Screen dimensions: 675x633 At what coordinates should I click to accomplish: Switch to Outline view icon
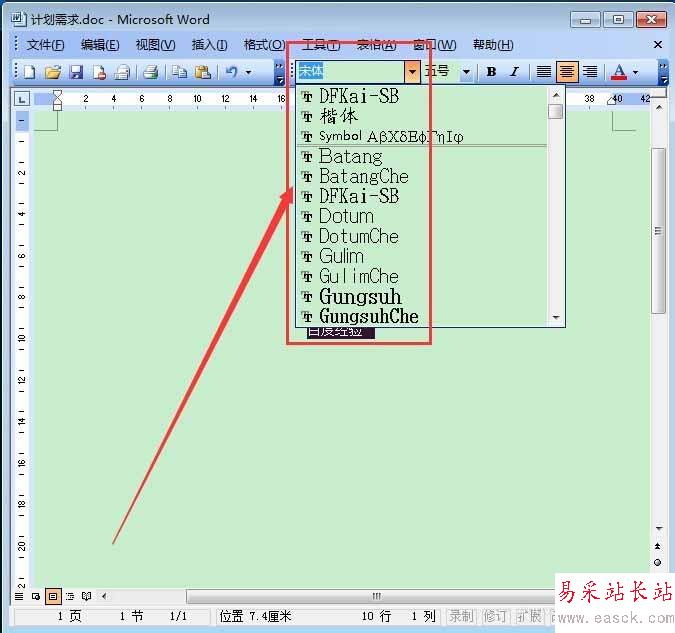(x=70, y=596)
